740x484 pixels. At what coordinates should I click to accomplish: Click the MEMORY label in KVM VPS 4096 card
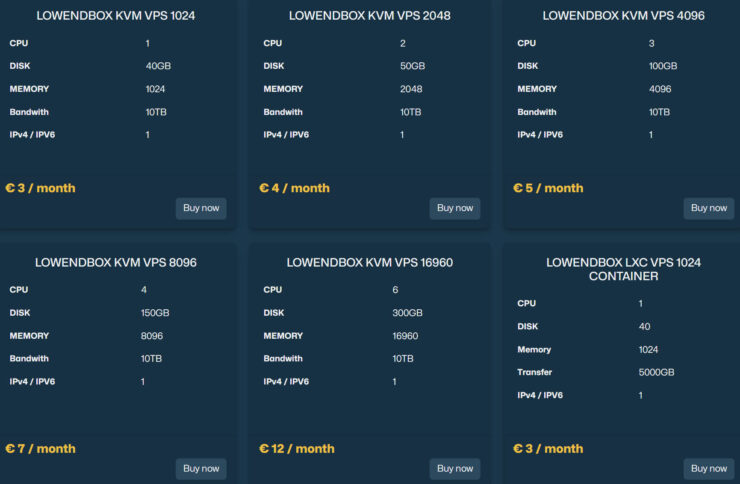click(537, 89)
